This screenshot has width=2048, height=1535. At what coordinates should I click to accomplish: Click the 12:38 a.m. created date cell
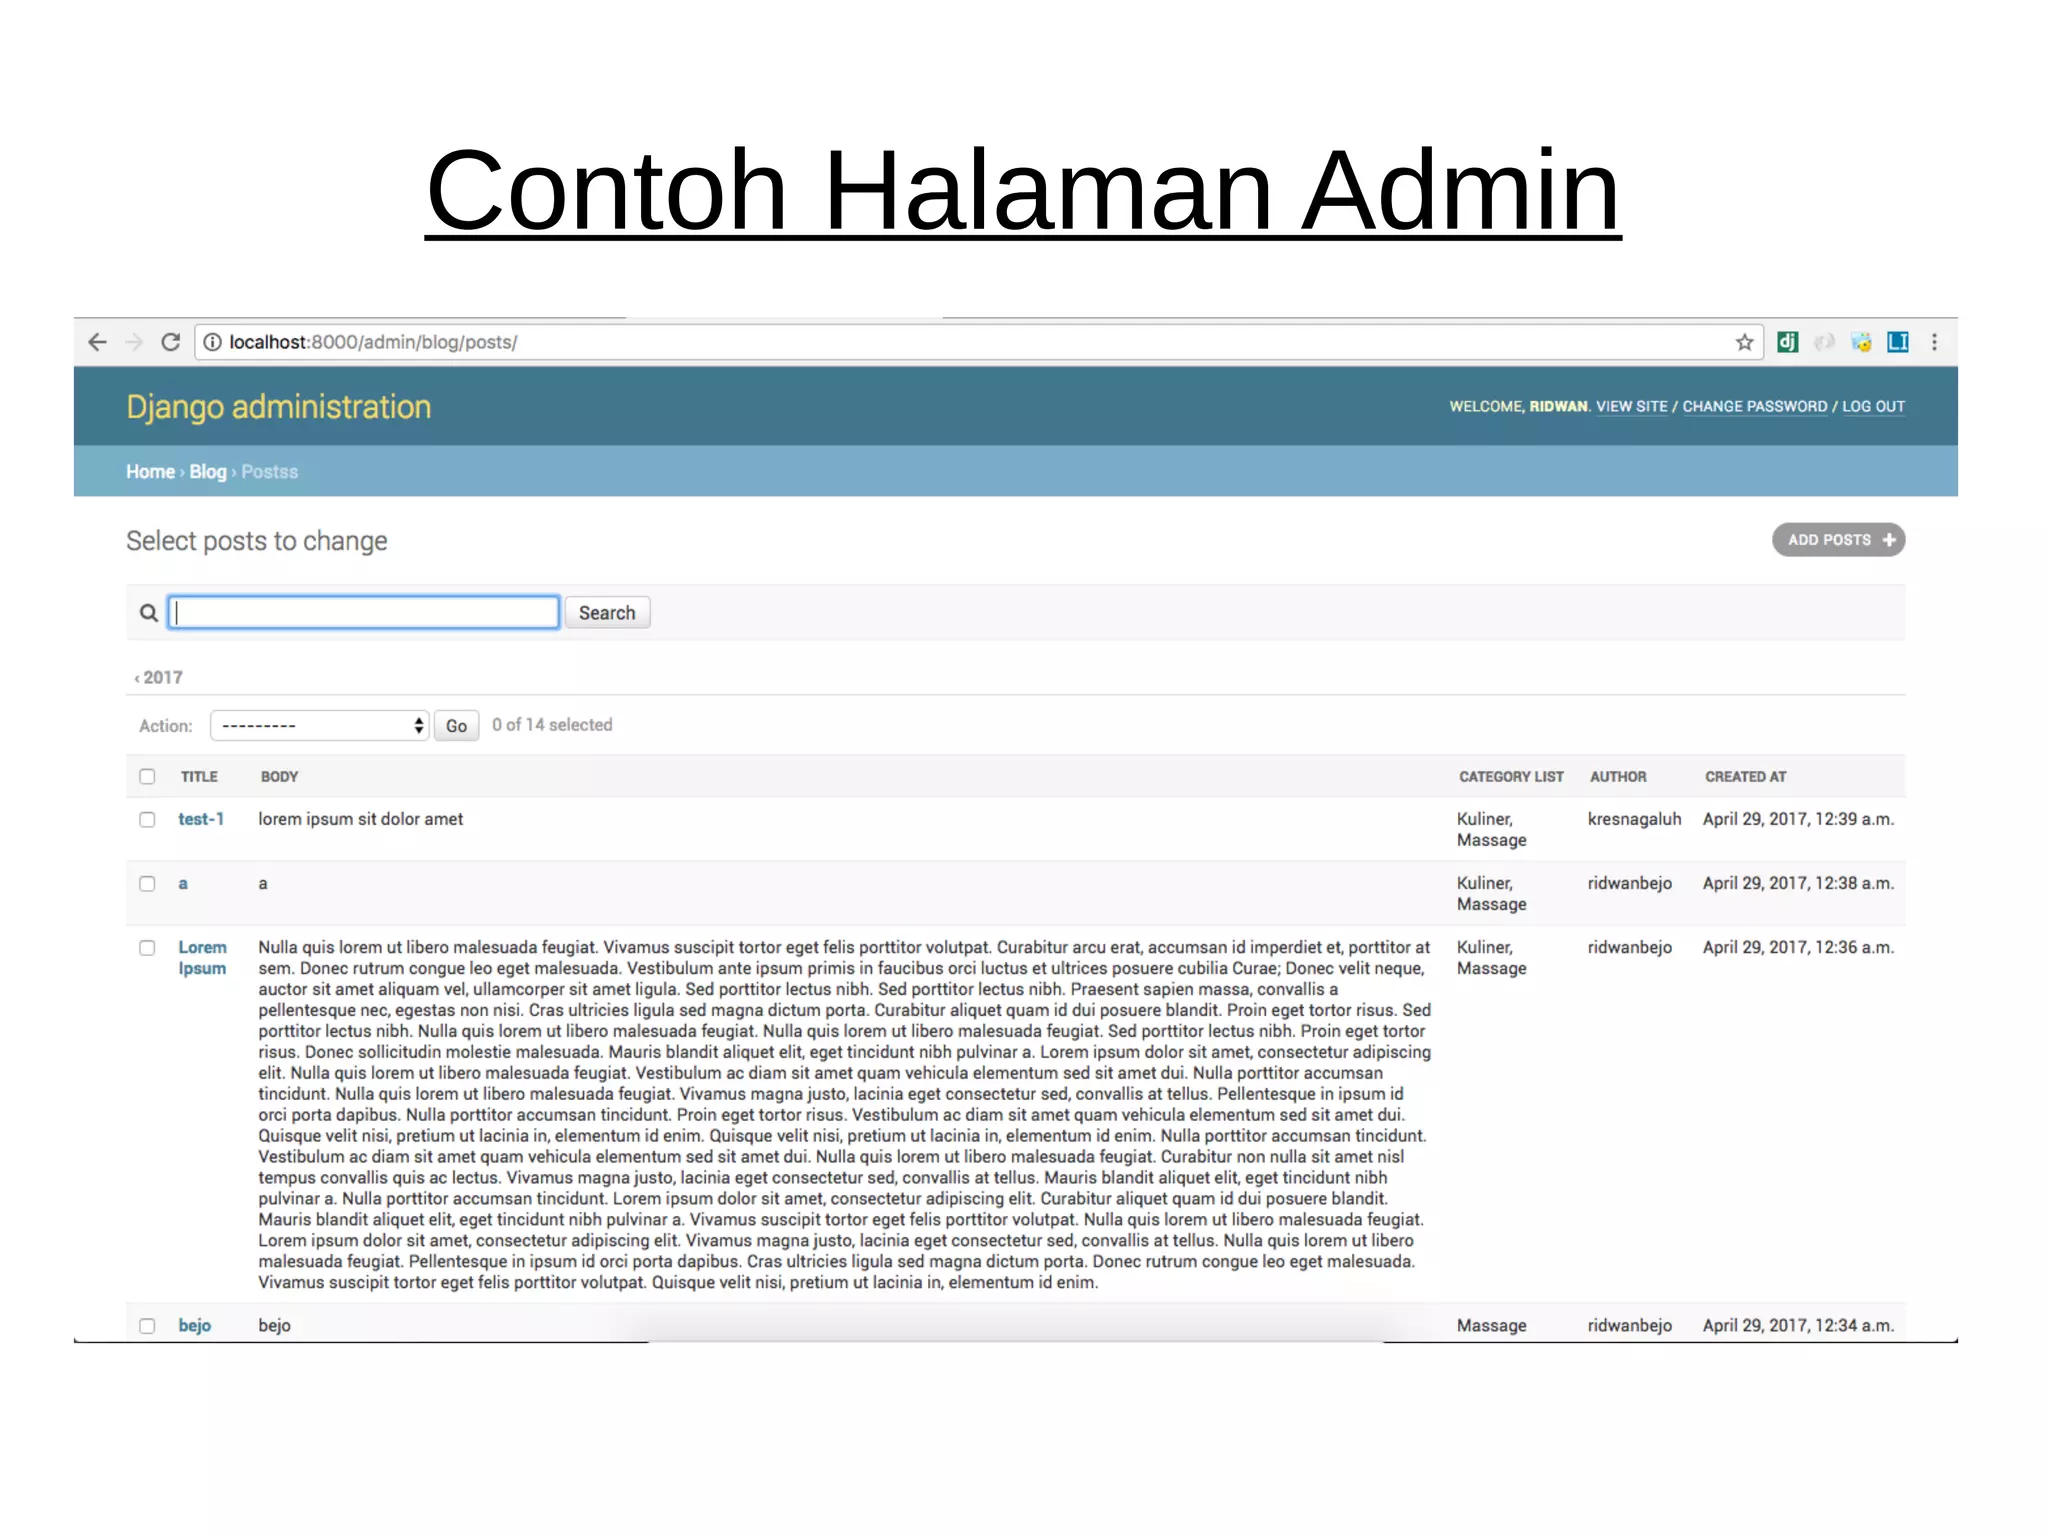(1798, 883)
